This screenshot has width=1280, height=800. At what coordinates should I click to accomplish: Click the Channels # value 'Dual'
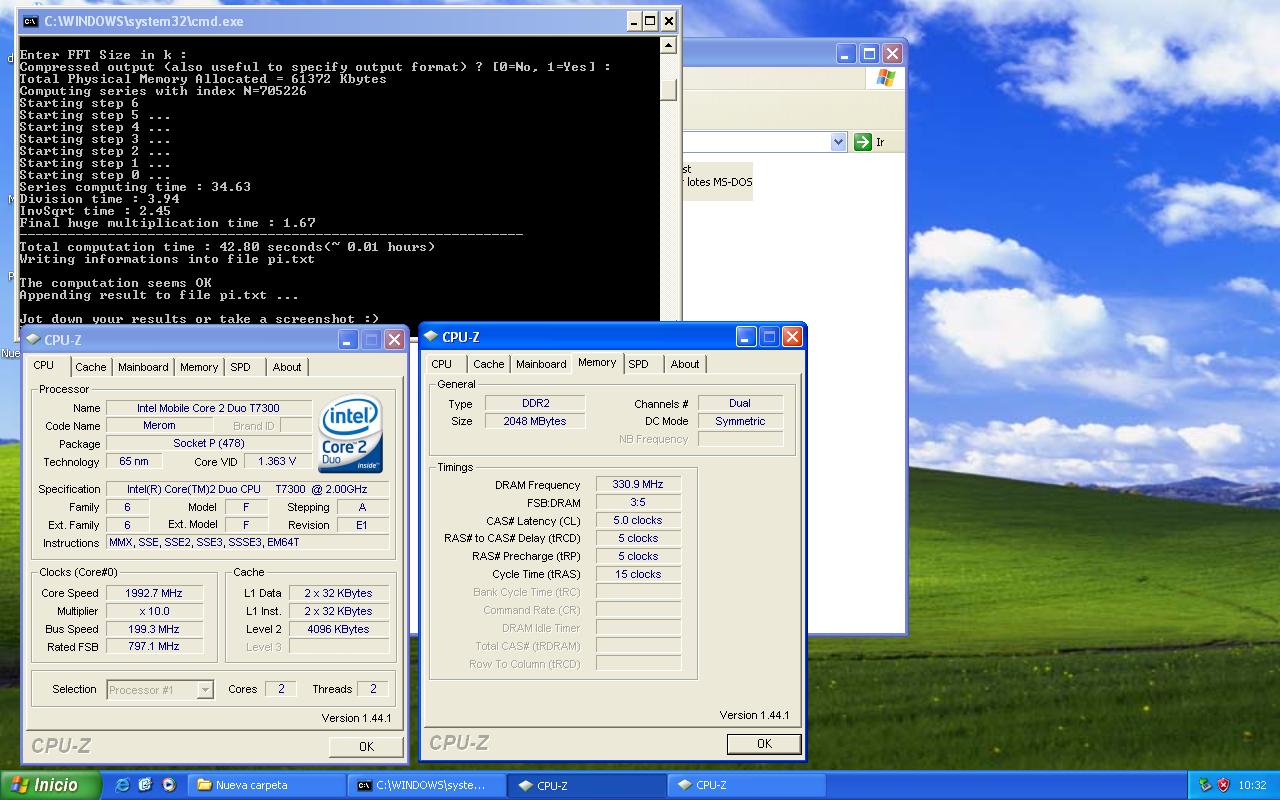(740, 403)
